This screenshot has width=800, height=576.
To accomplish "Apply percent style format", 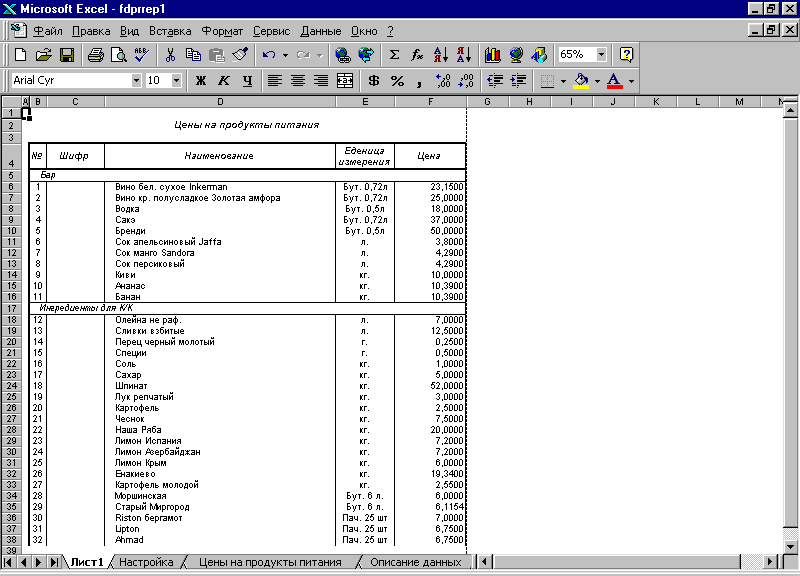I will coord(397,81).
